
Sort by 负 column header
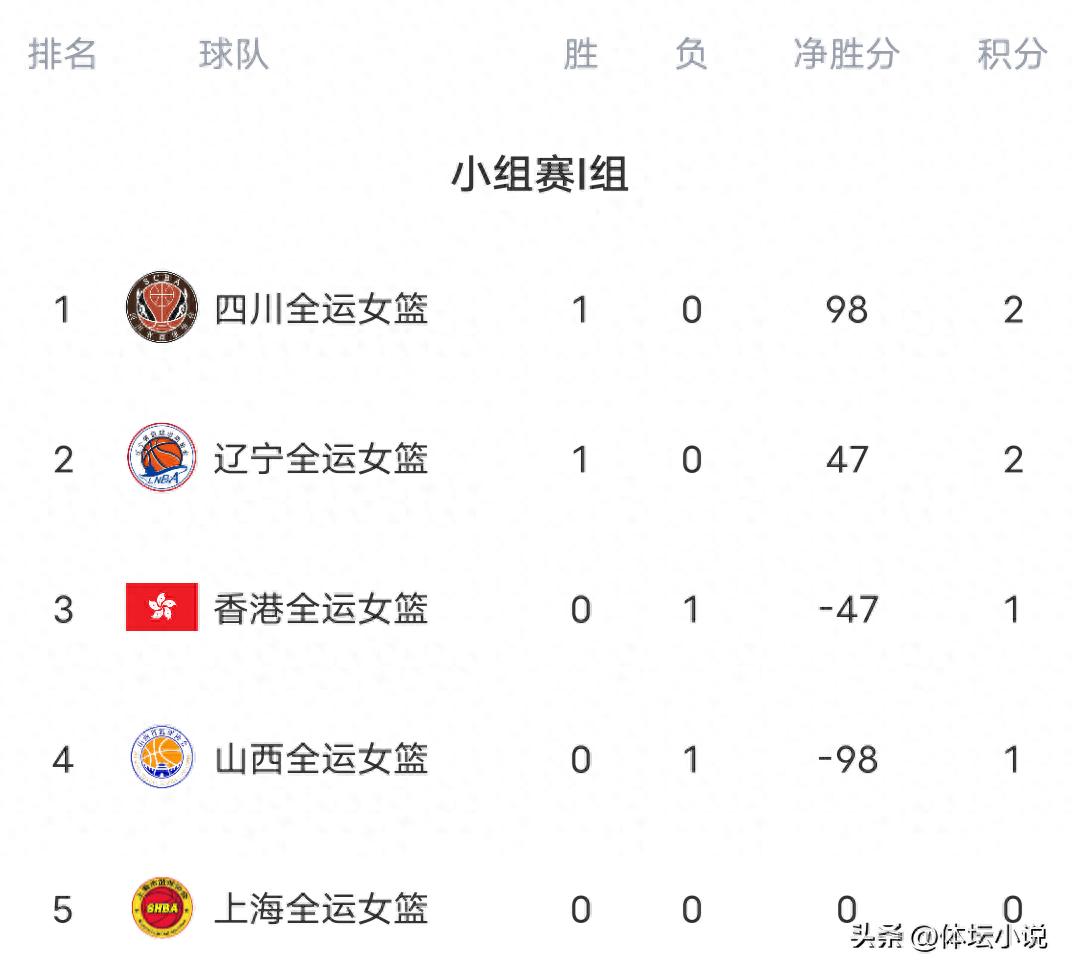pyautogui.click(x=691, y=54)
